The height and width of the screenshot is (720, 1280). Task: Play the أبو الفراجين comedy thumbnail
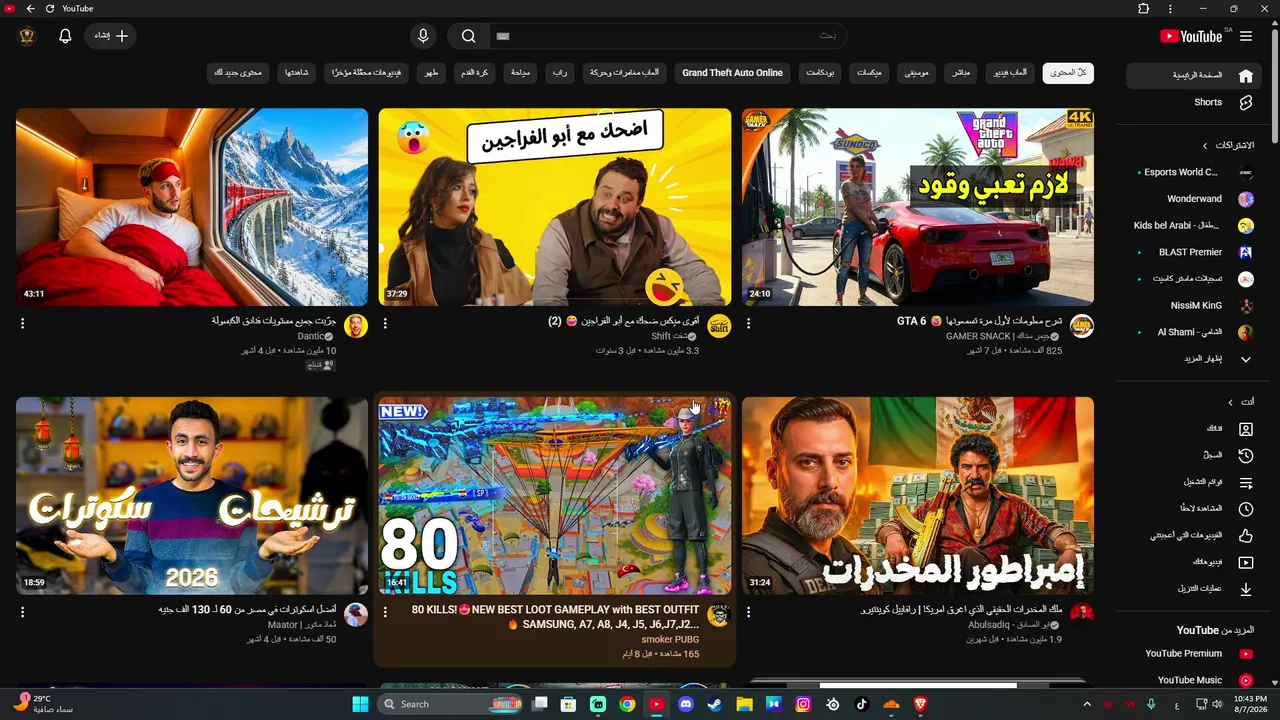click(x=555, y=207)
